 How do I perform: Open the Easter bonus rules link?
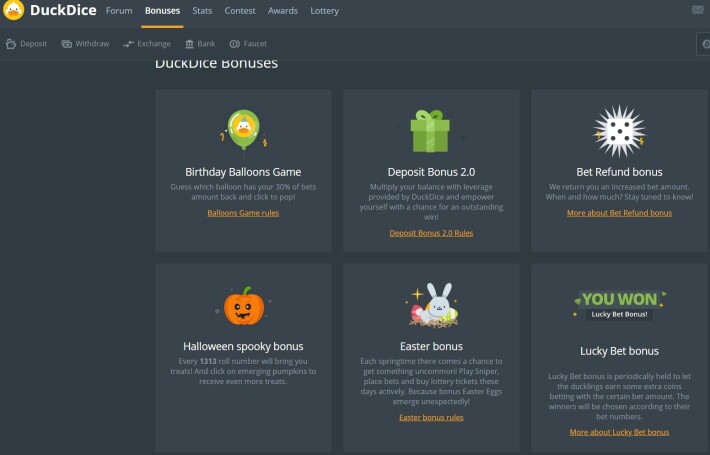point(431,417)
